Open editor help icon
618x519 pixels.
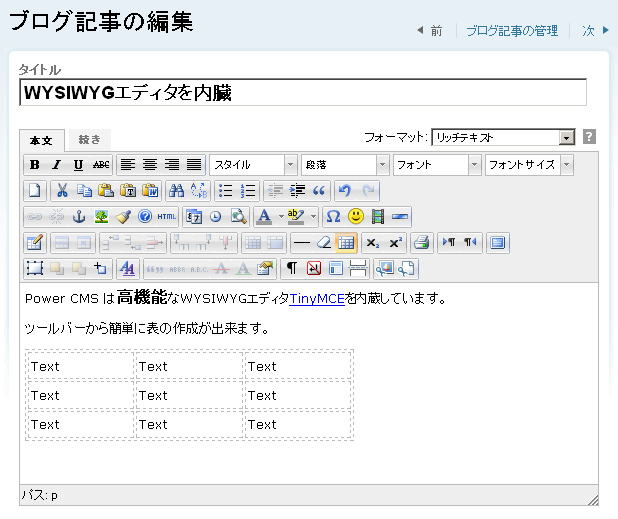click(145, 216)
